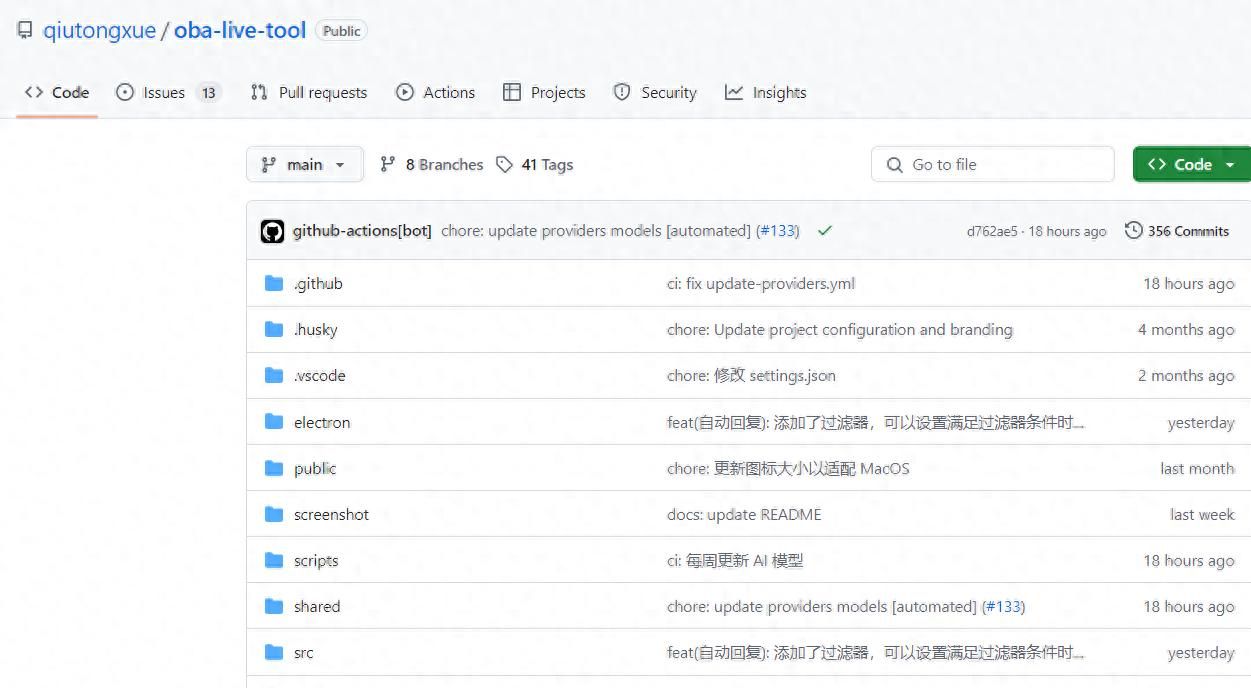Open commit history via the clock icon
This screenshot has width=1251, height=688.
[1132, 230]
